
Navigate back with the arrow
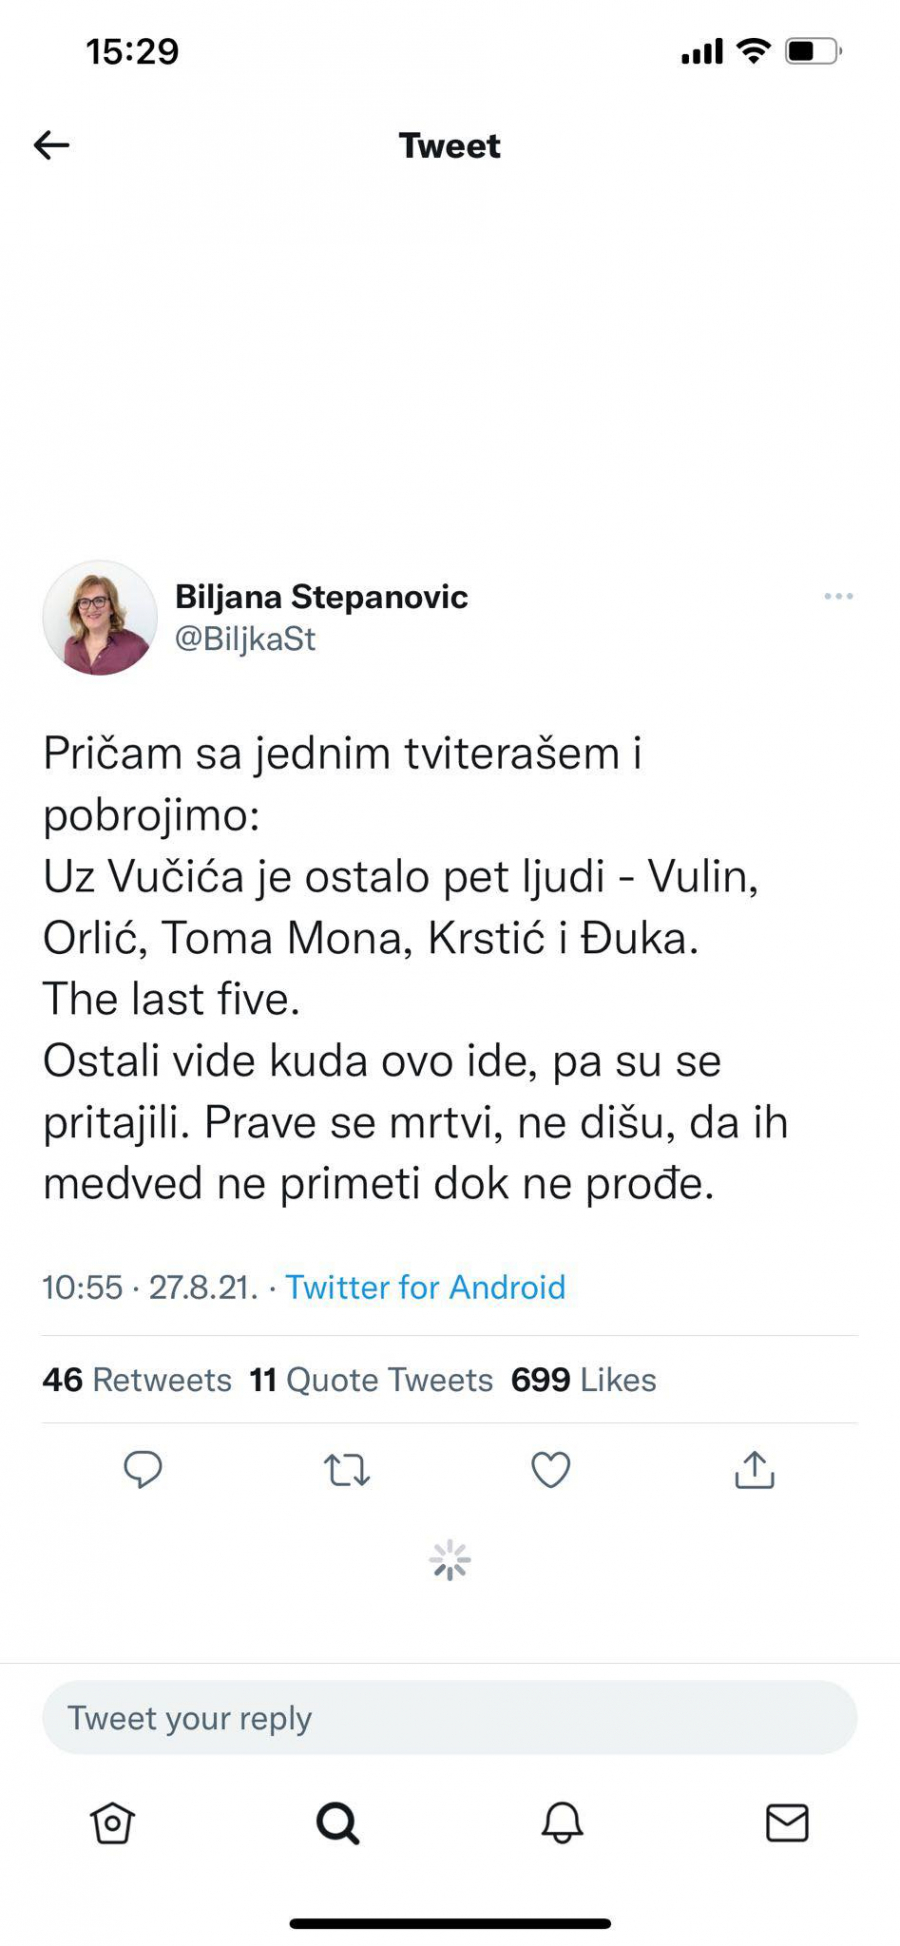(50, 145)
